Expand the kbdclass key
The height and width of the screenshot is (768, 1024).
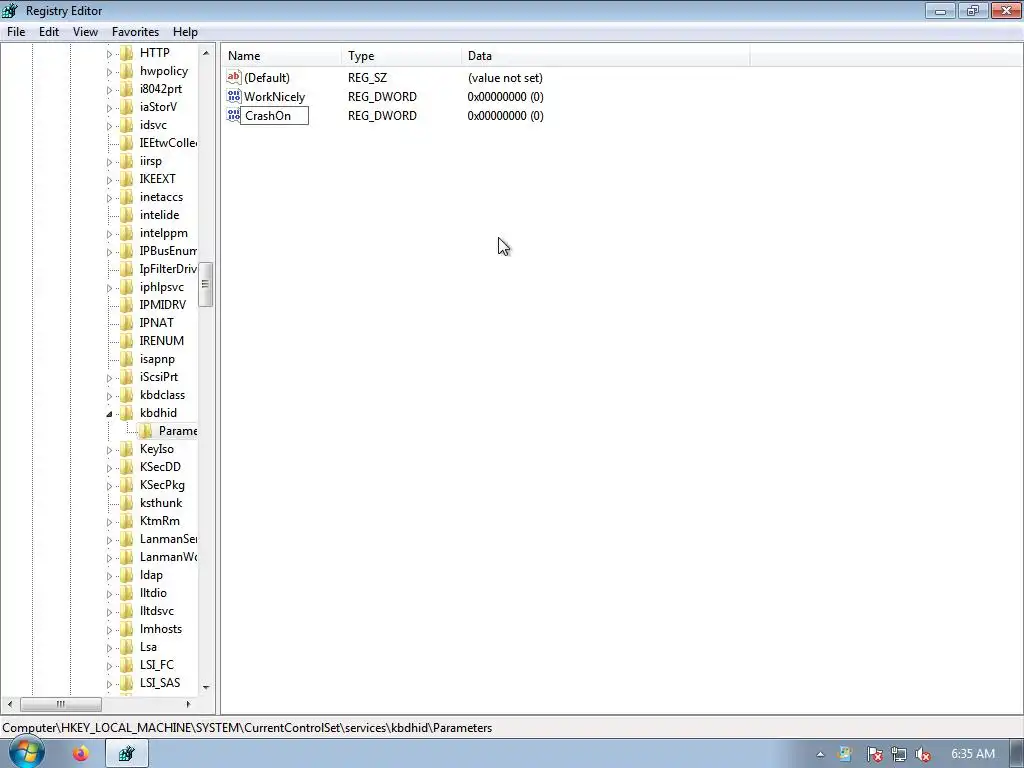[109, 396]
